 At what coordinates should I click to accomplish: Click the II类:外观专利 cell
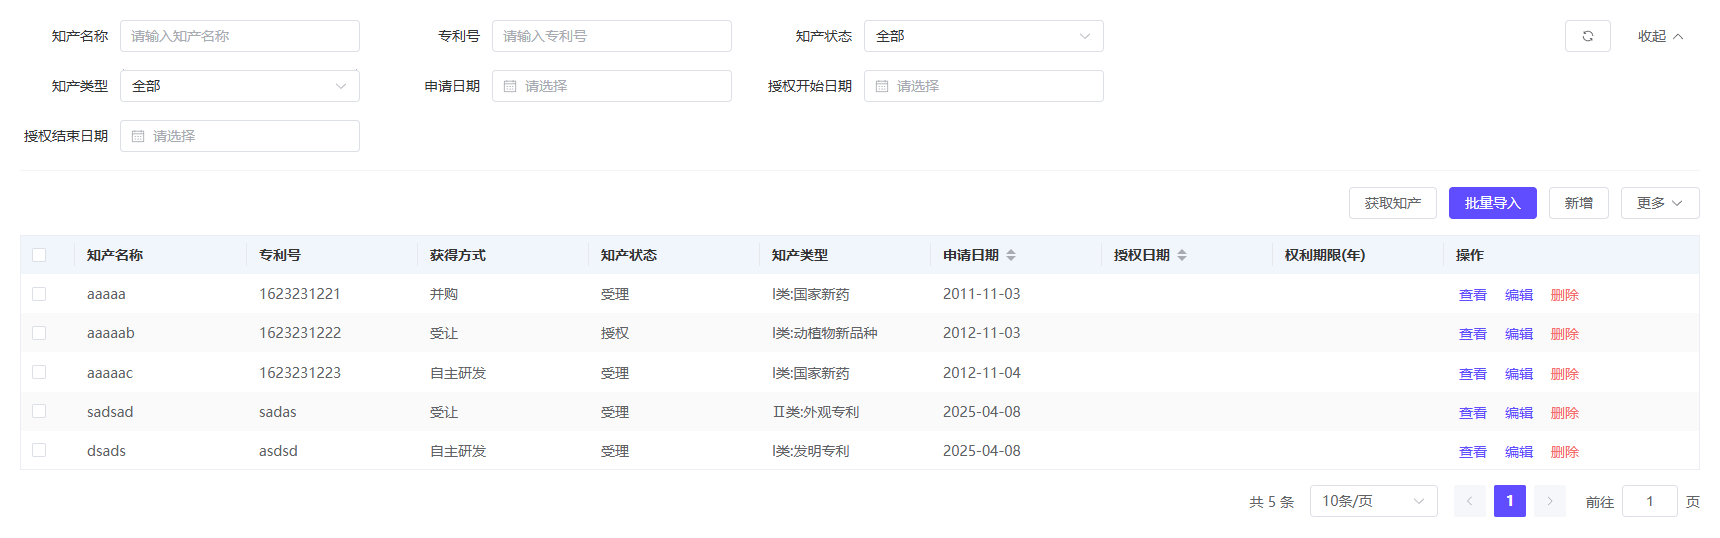click(x=816, y=412)
